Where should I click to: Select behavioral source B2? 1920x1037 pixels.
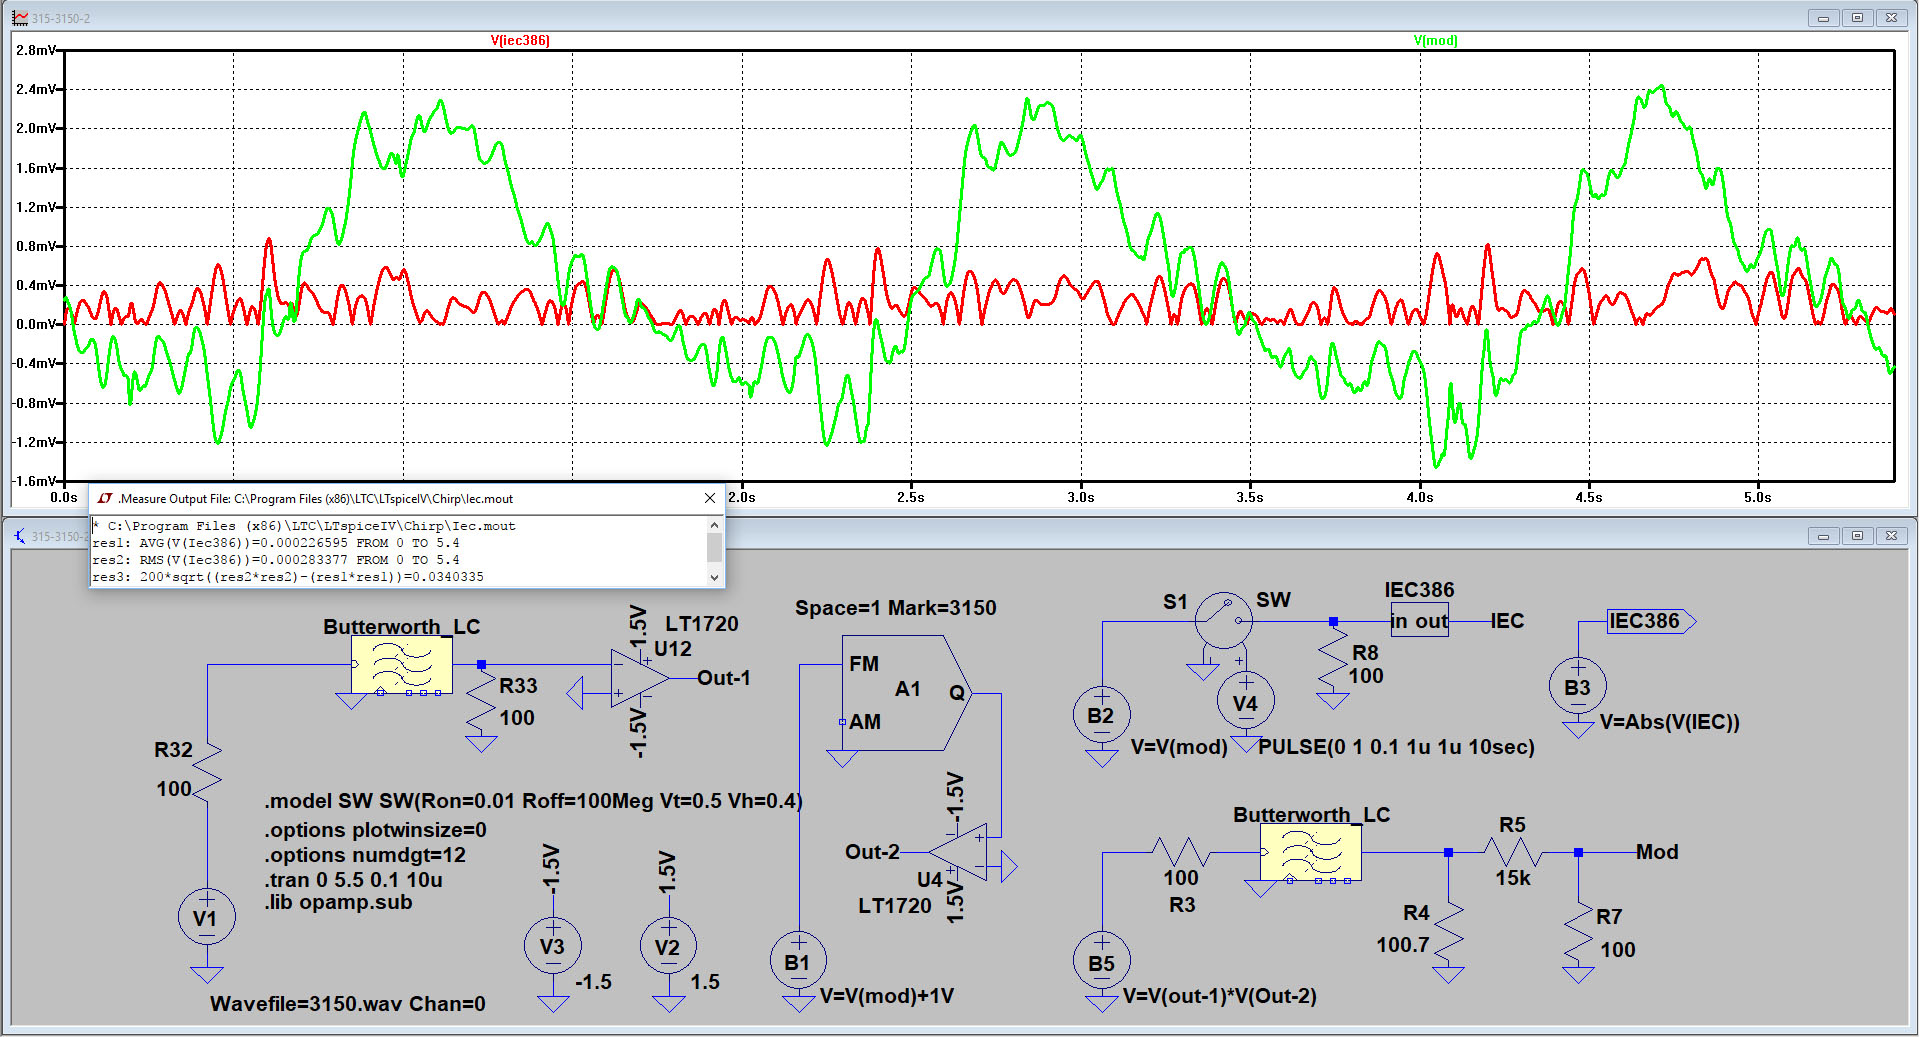coord(1102,714)
